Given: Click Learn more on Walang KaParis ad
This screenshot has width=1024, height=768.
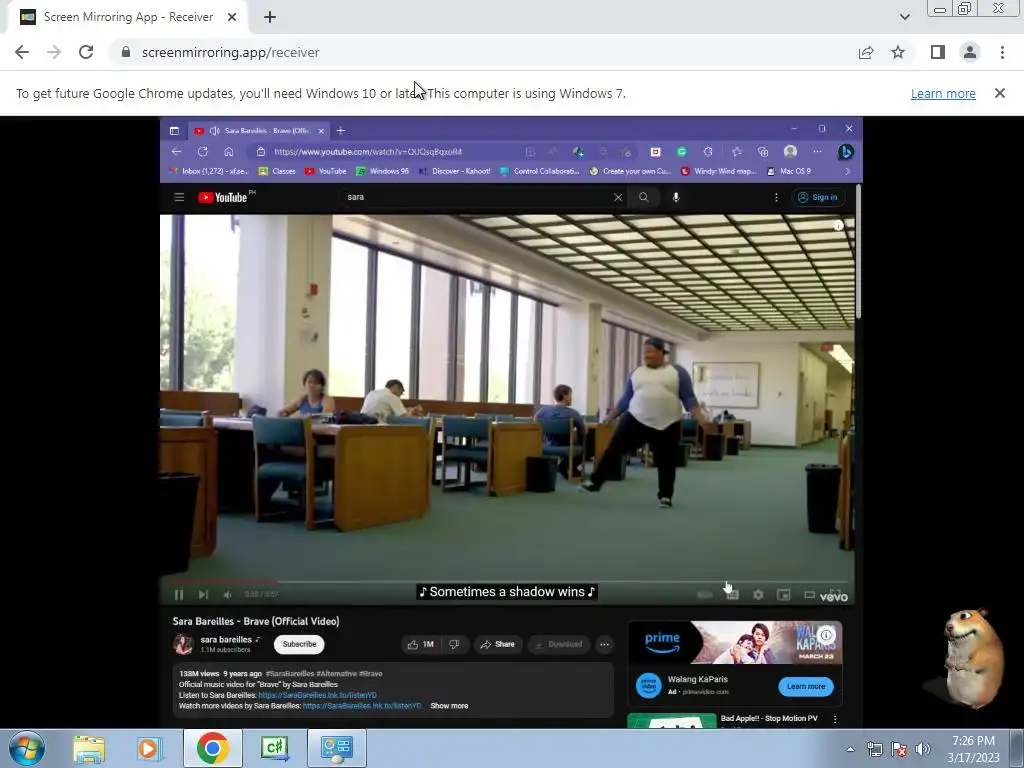Looking at the screenshot, I should (x=806, y=686).
